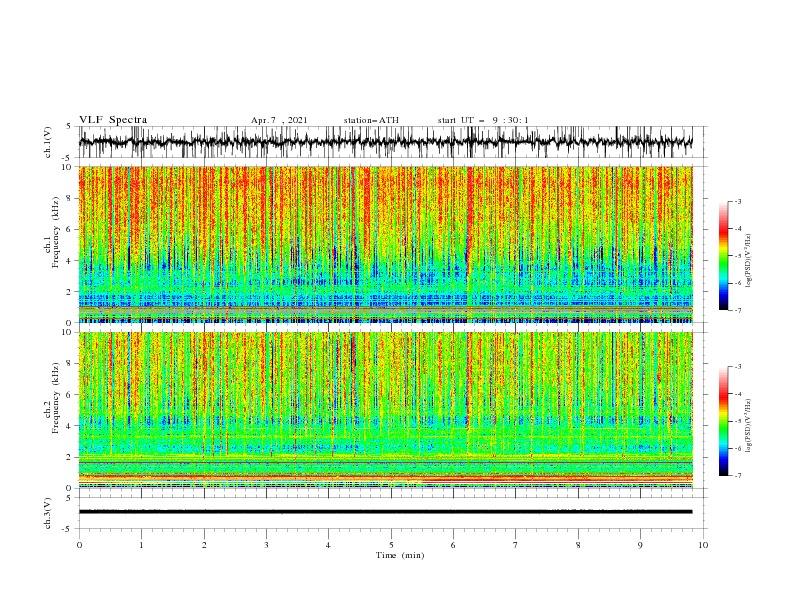Click time axis tick label "7"
The width and height of the screenshot is (792, 612).
[516, 545]
